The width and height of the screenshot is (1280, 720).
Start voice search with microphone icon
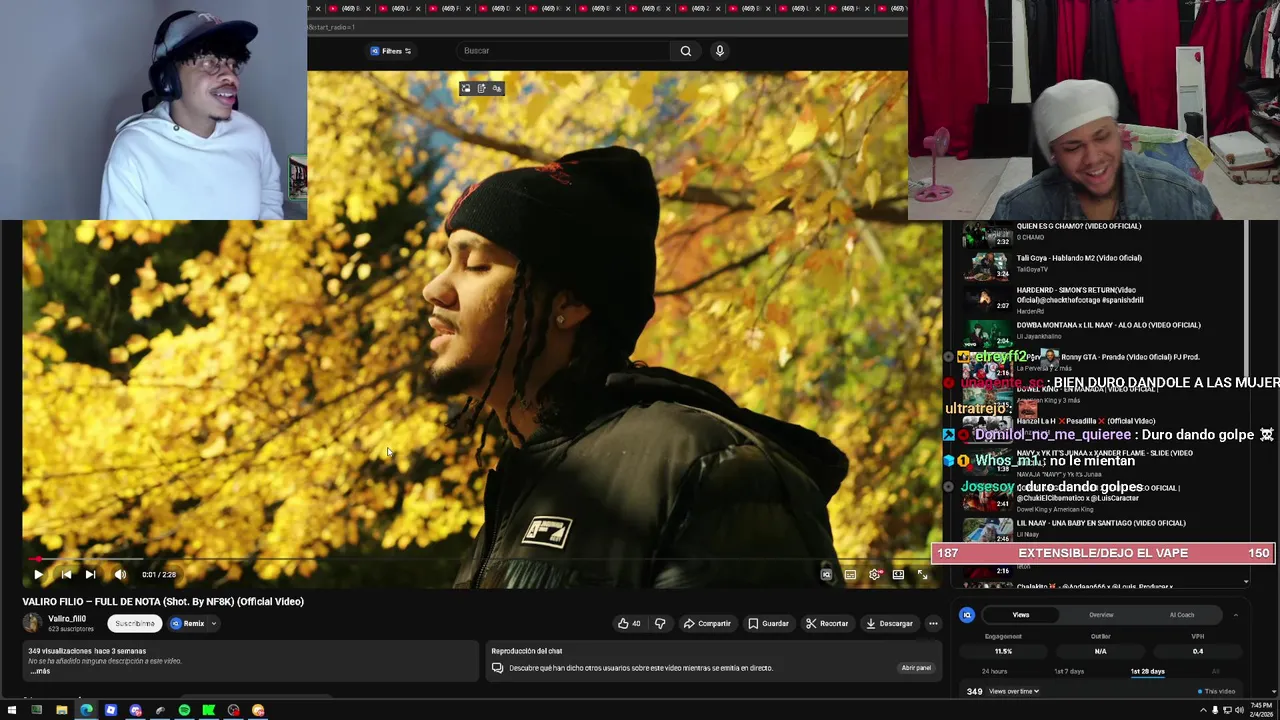click(x=719, y=51)
